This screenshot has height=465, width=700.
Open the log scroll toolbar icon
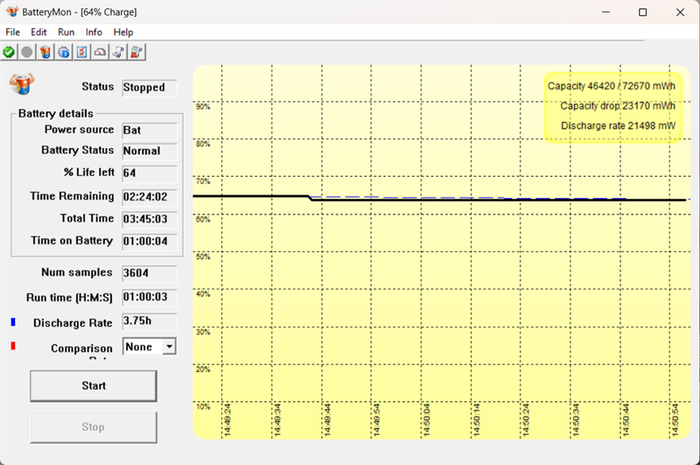pos(118,52)
